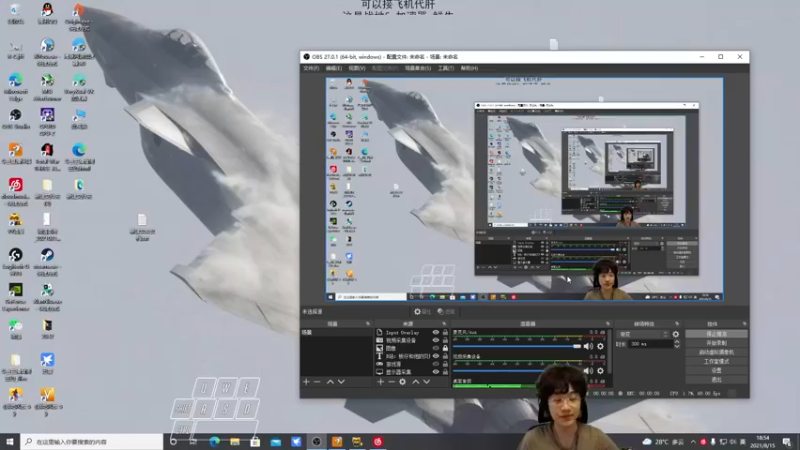
Task: Open 帮助(H) menu in OBS
Action: [x=469, y=68]
